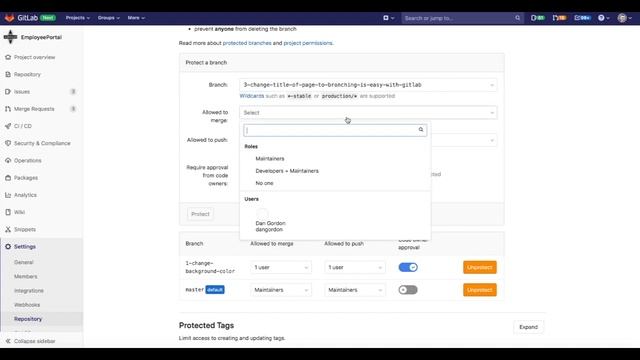Open the Projects menu in the top bar
Viewport: 640px width, 360px height.
point(78,18)
